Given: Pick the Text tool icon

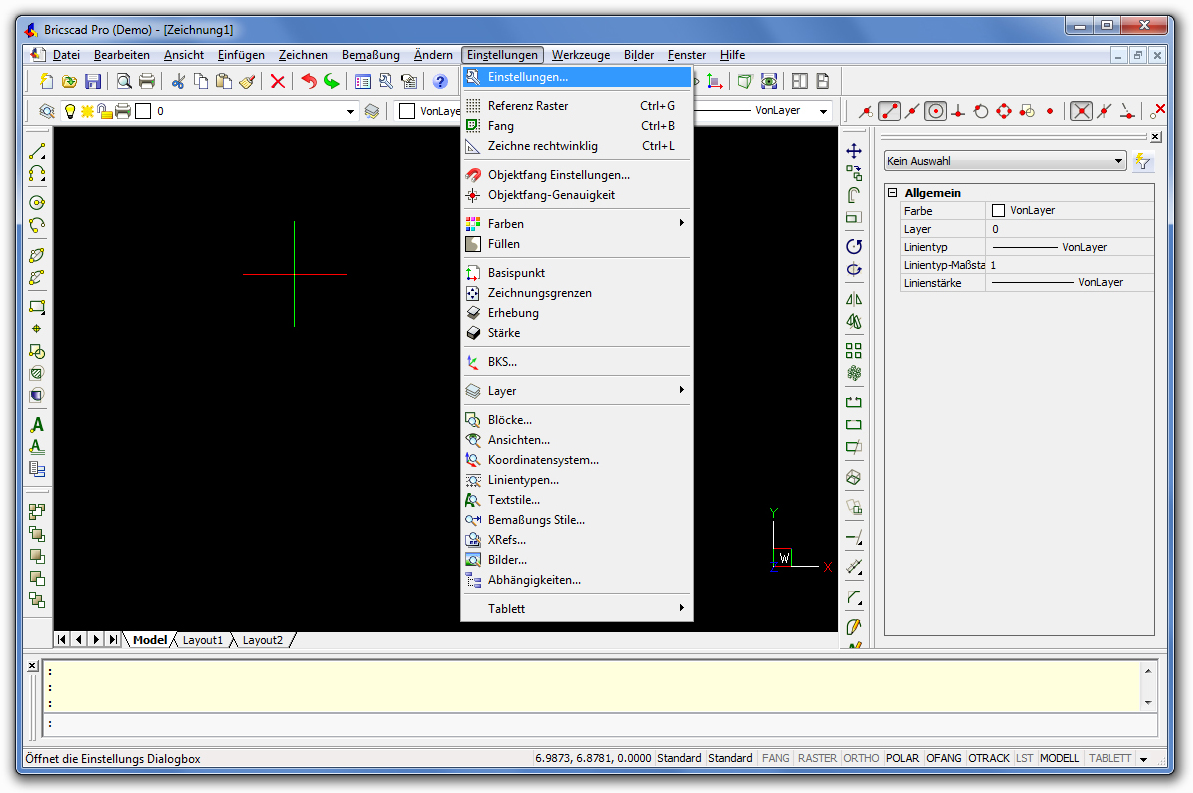Looking at the screenshot, I should coord(37,425).
